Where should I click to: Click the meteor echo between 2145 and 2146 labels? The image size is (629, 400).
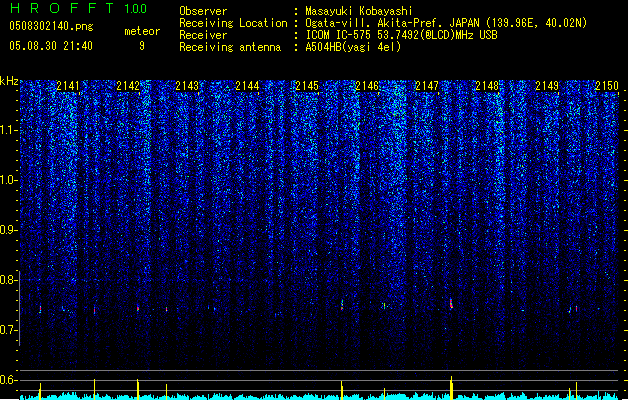point(342,305)
